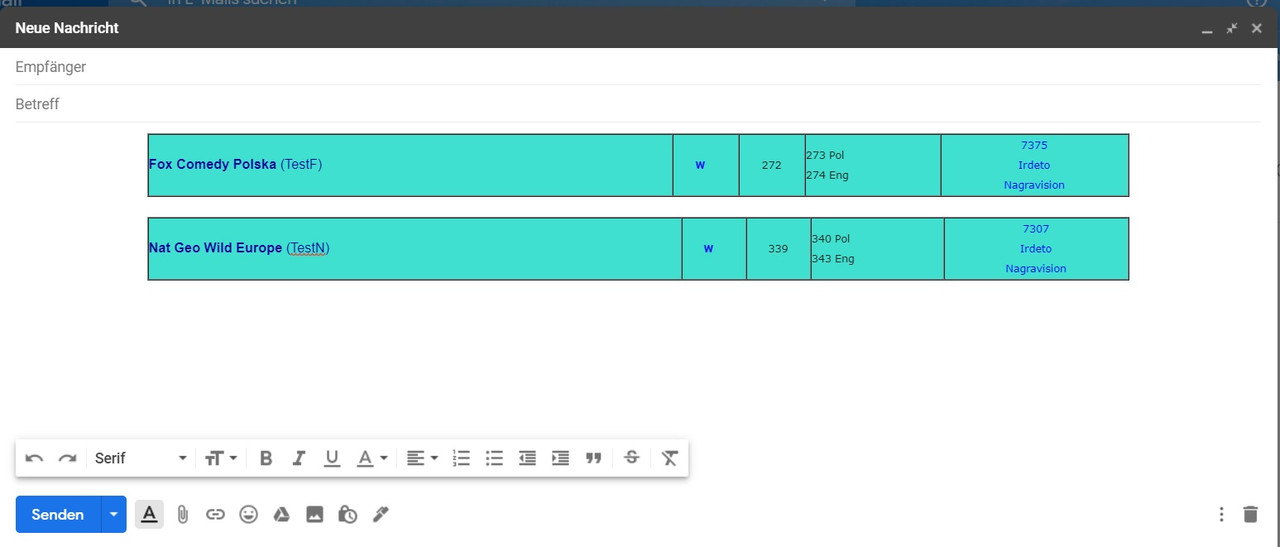Image resolution: width=1280 pixels, height=547 pixels.
Task: Click Irdeto link in Nat Geo row
Action: 1036,249
